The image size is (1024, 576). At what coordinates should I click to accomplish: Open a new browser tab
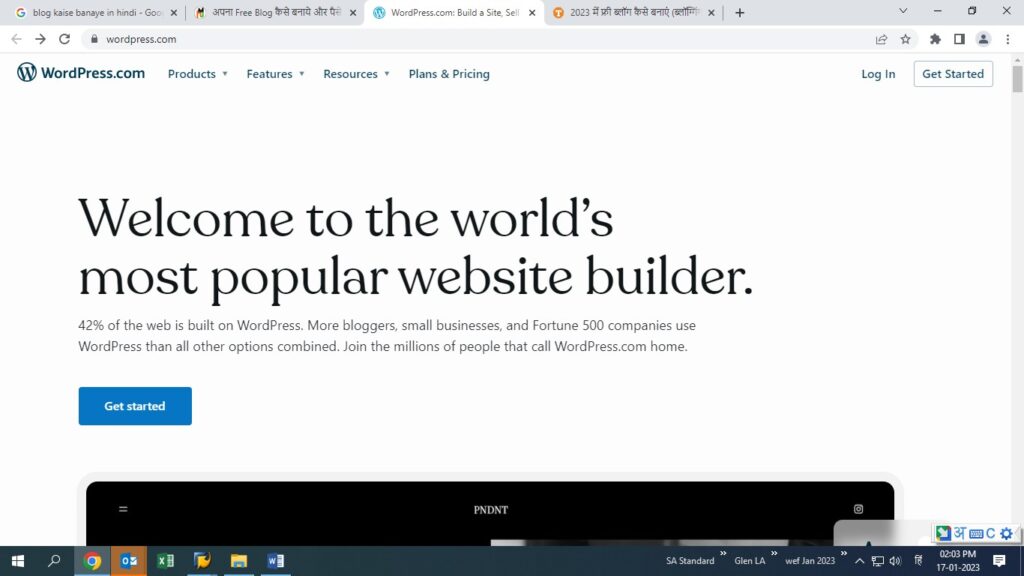740,13
